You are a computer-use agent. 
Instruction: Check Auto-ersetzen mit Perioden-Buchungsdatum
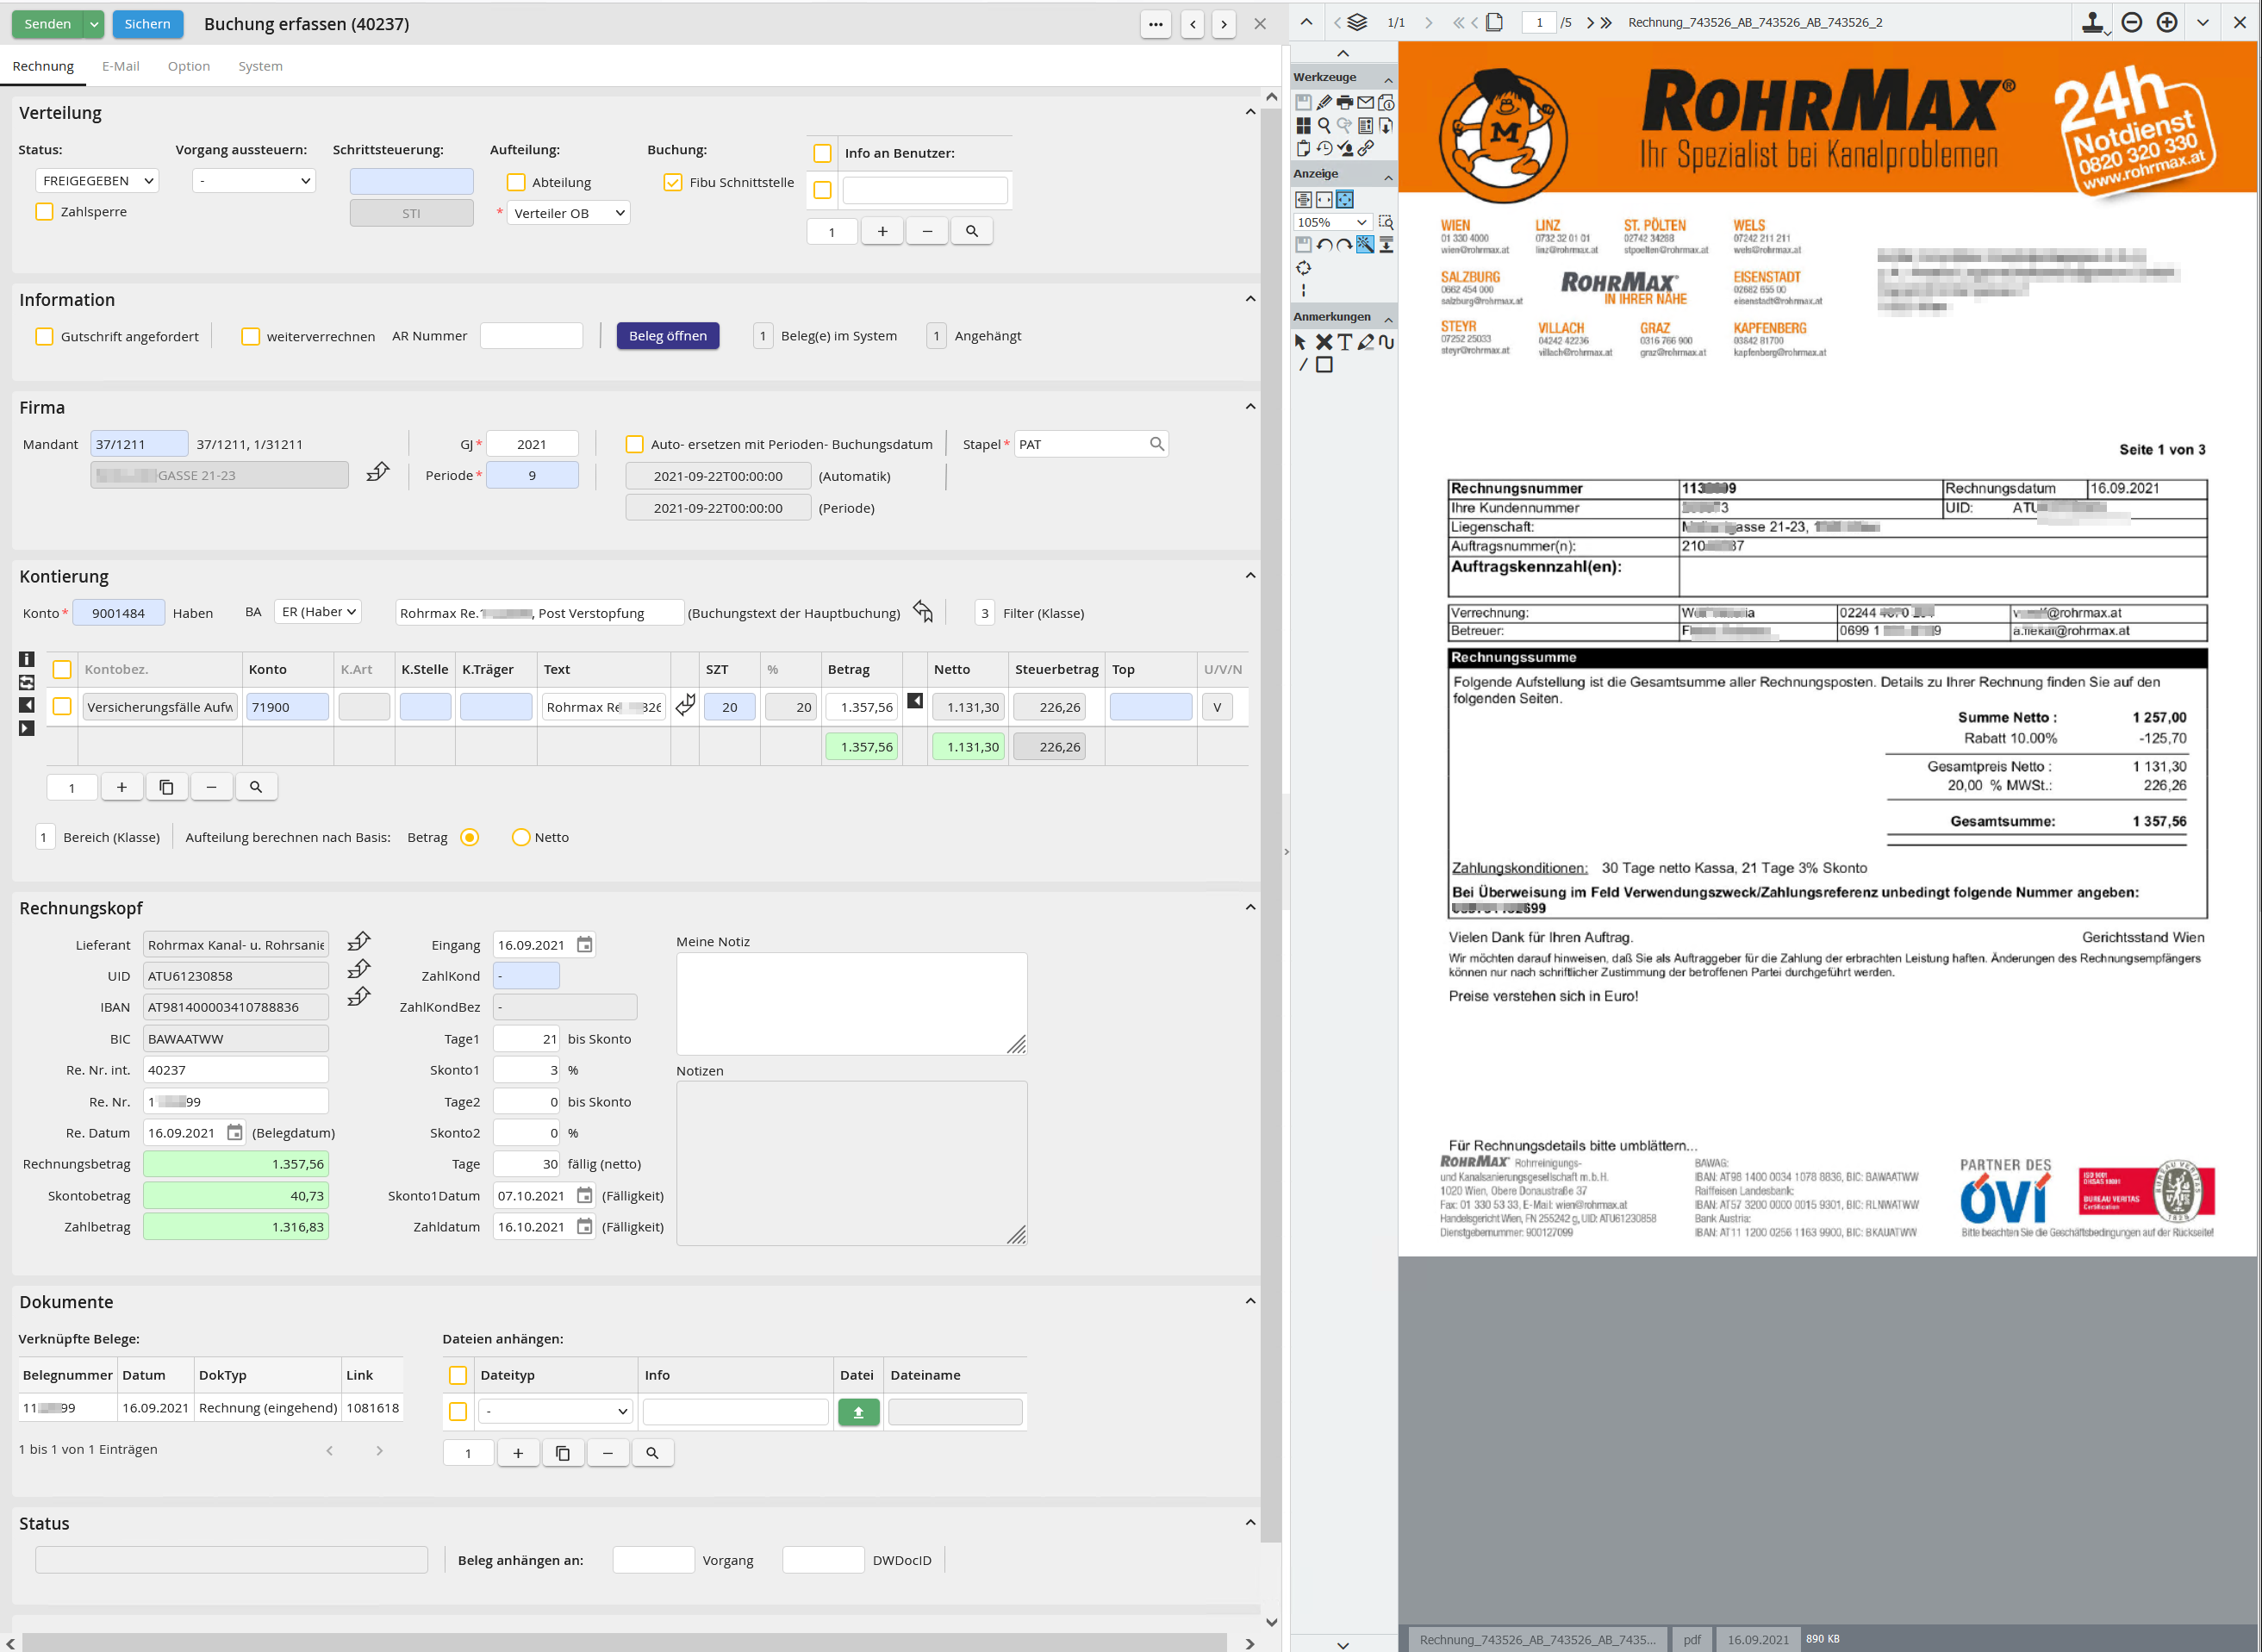pos(634,444)
